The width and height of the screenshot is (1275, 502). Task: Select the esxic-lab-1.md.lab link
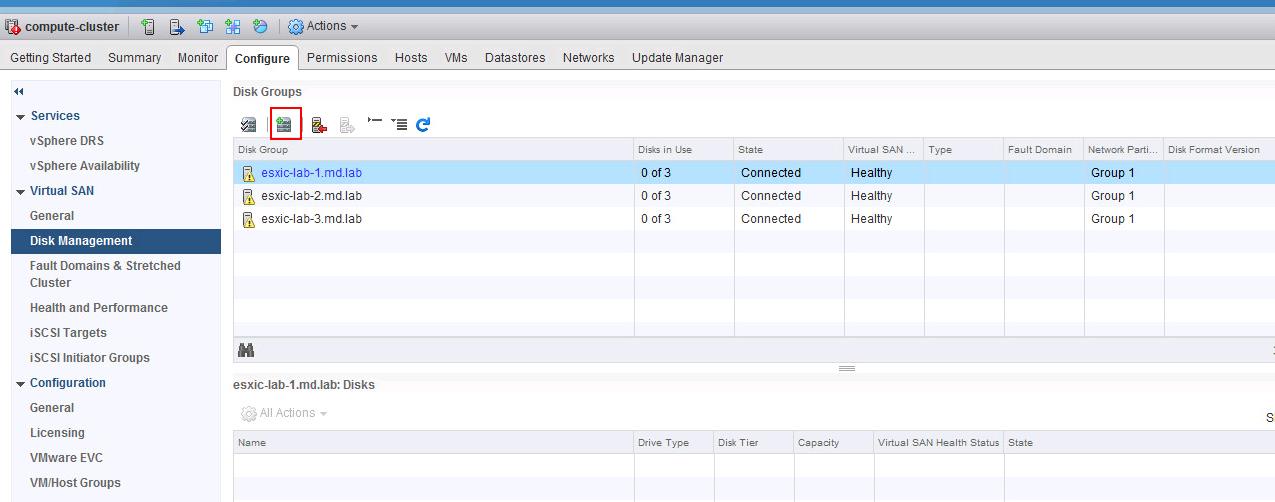click(311, 173)
